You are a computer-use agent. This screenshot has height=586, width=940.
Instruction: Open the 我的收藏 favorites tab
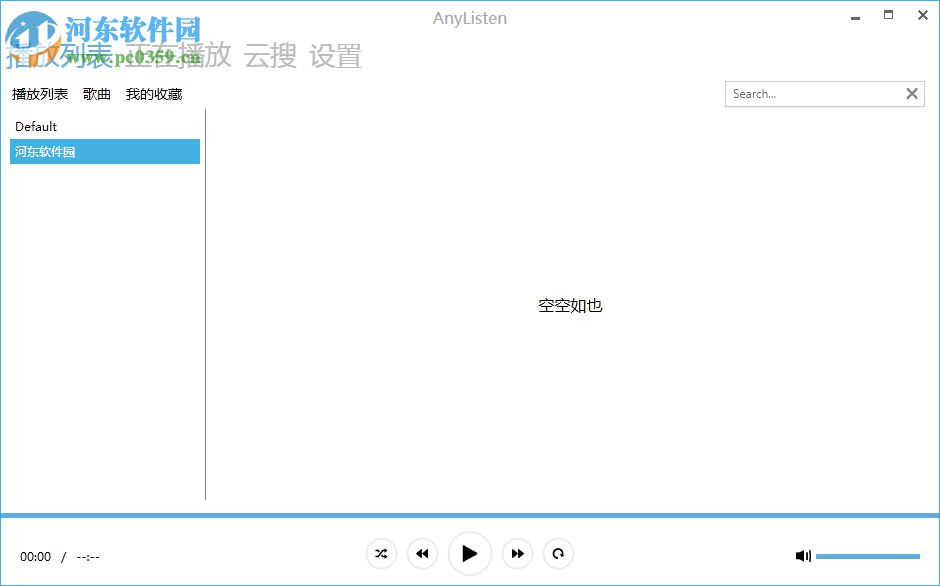[153, 93]
